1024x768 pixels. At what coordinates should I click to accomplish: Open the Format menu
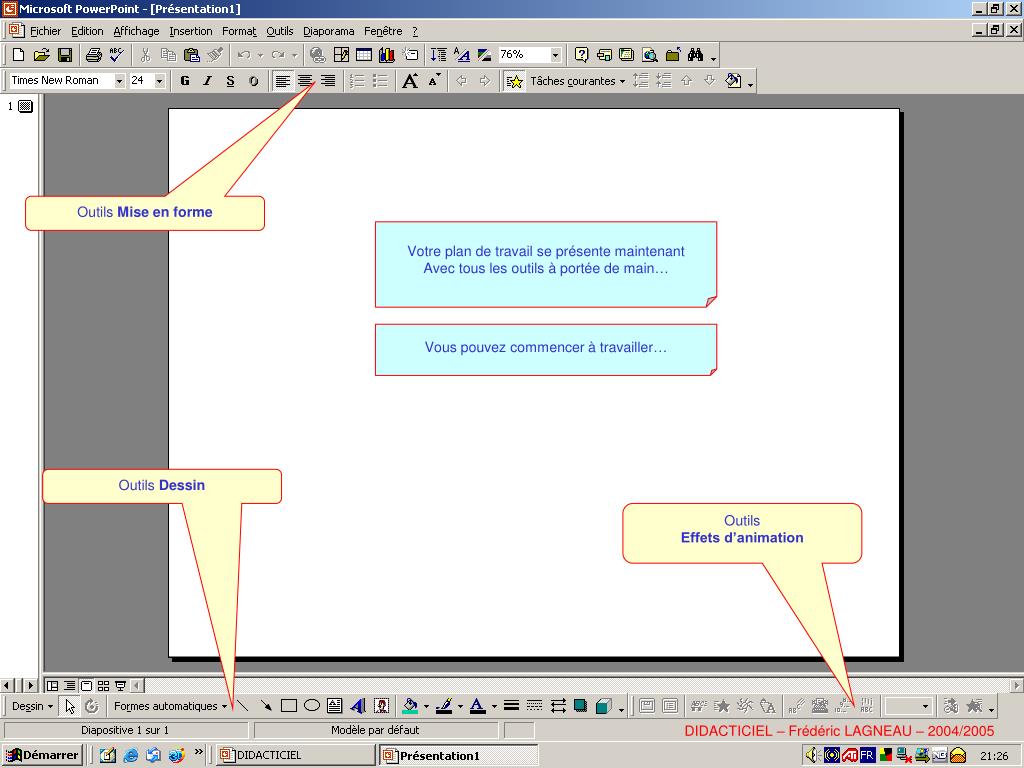point(239,31)
